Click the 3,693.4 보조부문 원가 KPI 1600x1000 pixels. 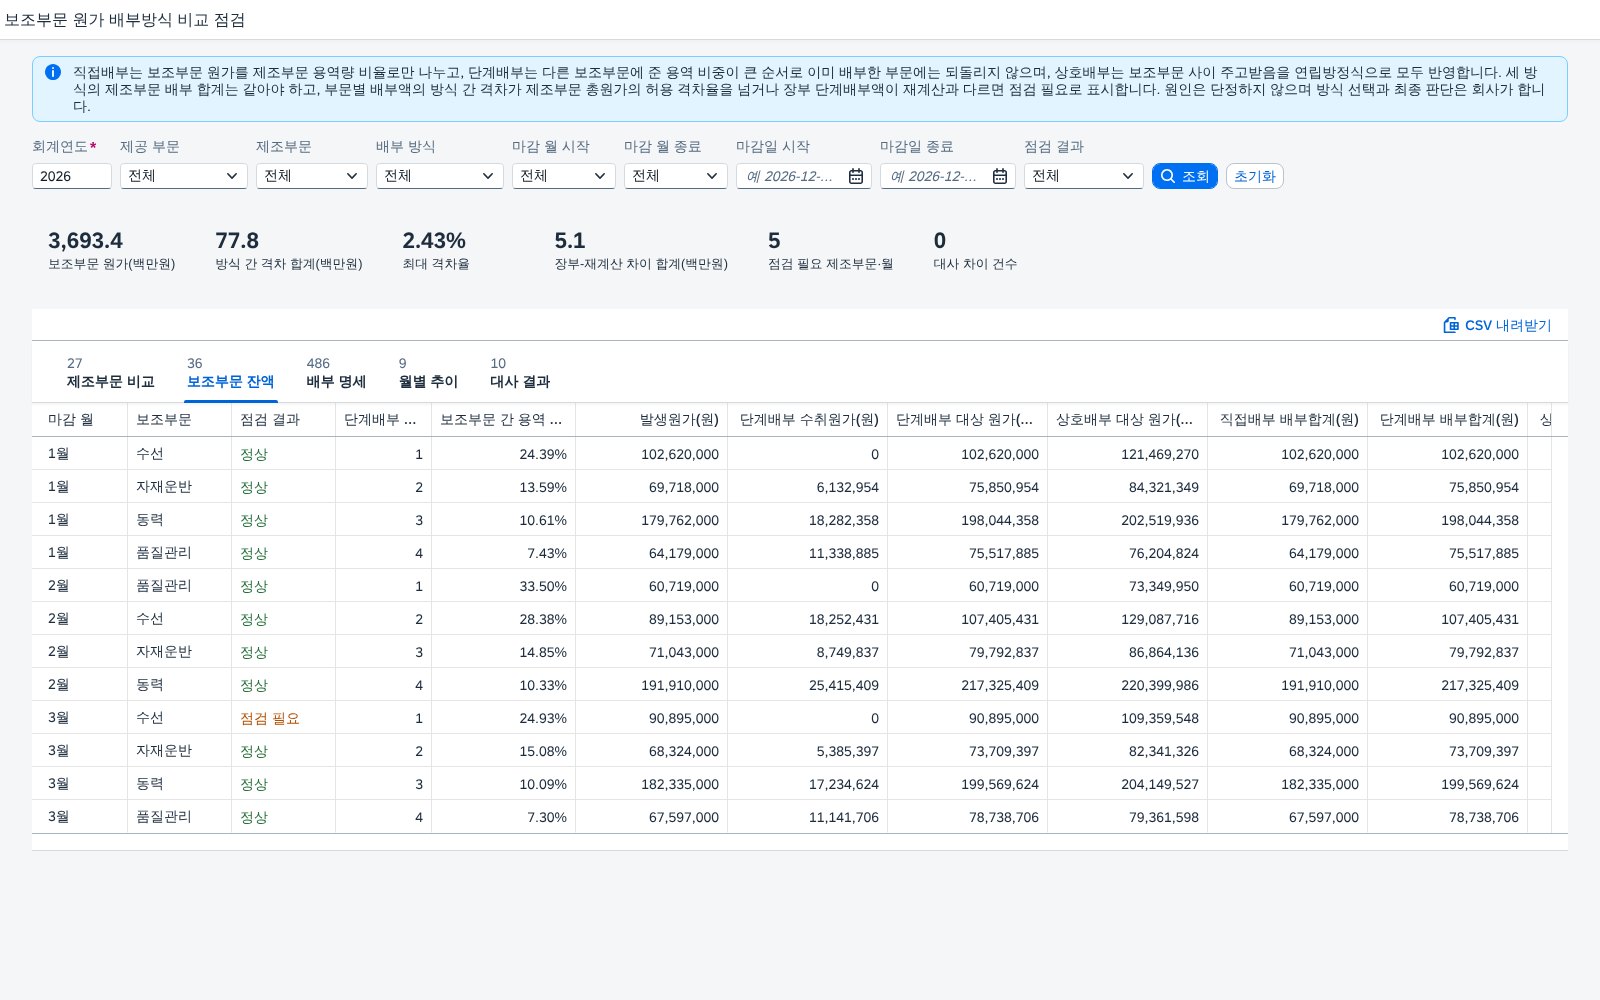112,250
